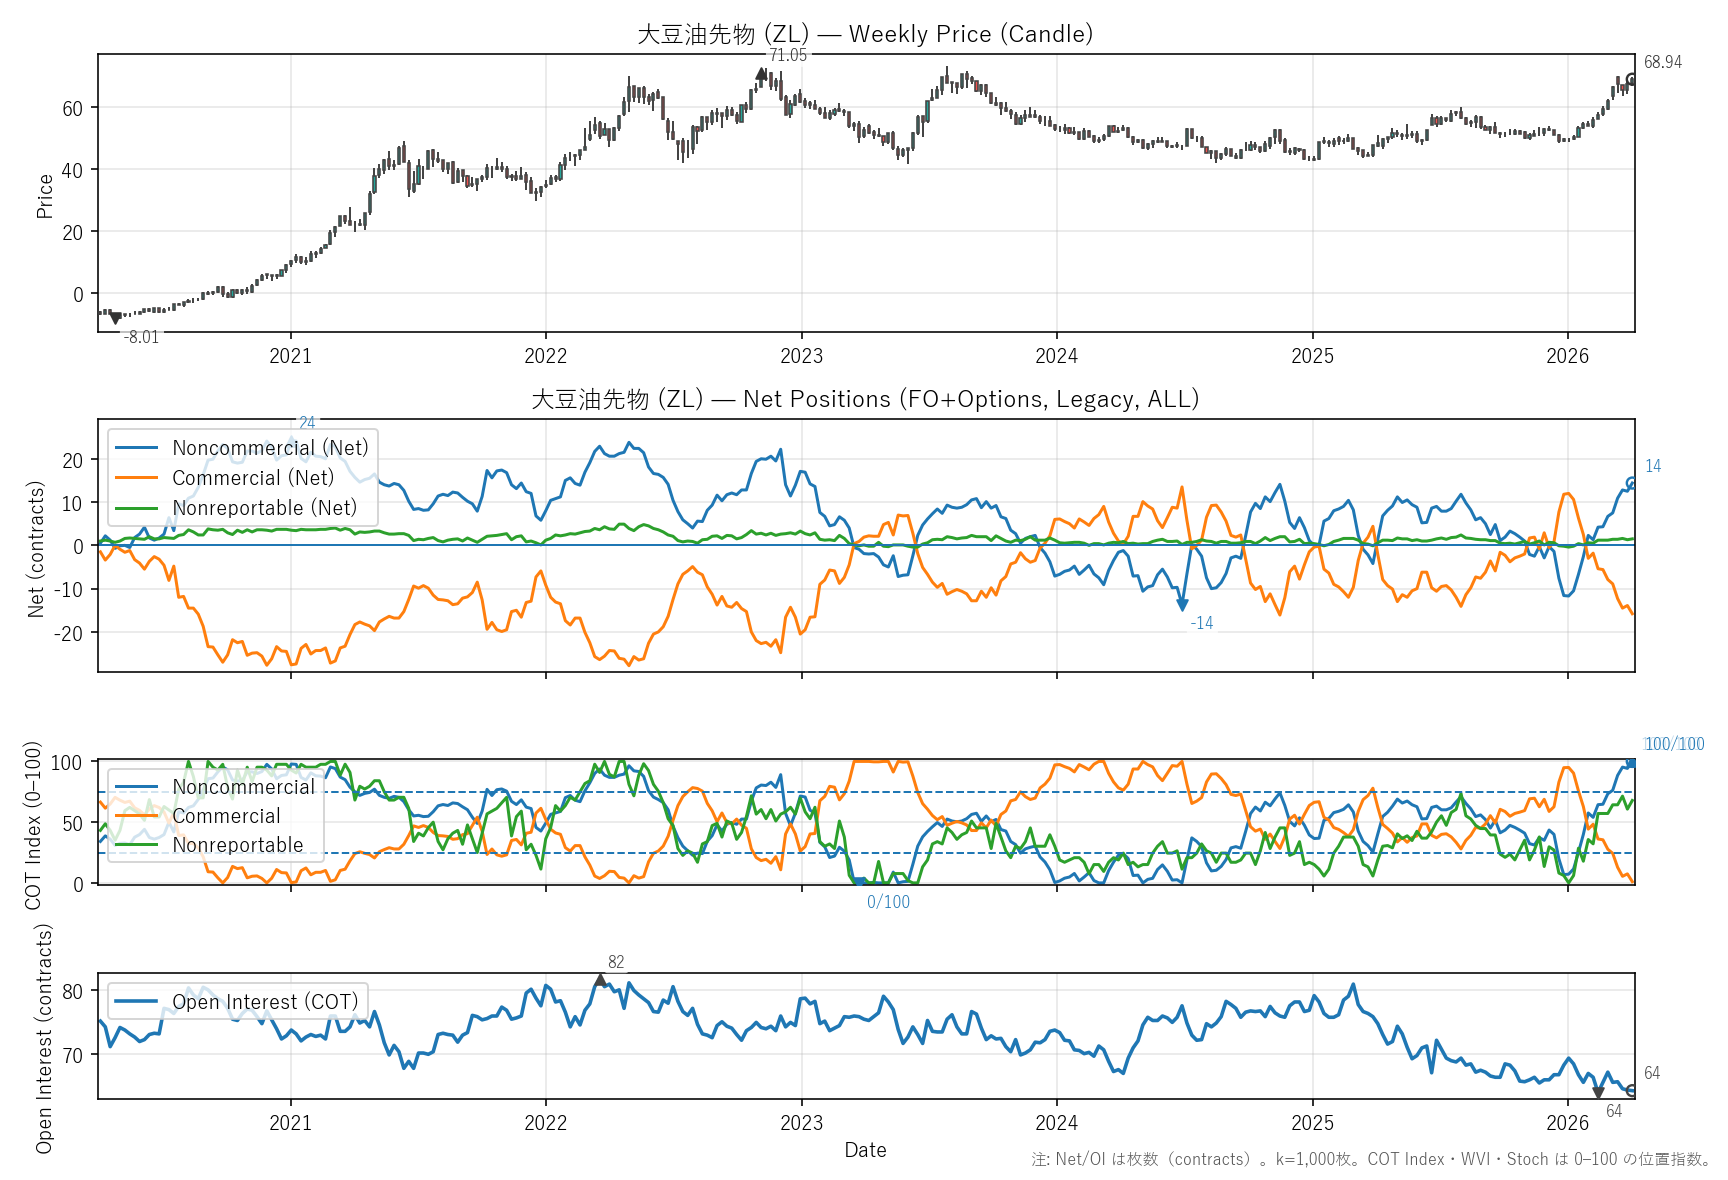
Task: Click the 2023 tick label under the price chart
Action: click(x=801, y=356)
